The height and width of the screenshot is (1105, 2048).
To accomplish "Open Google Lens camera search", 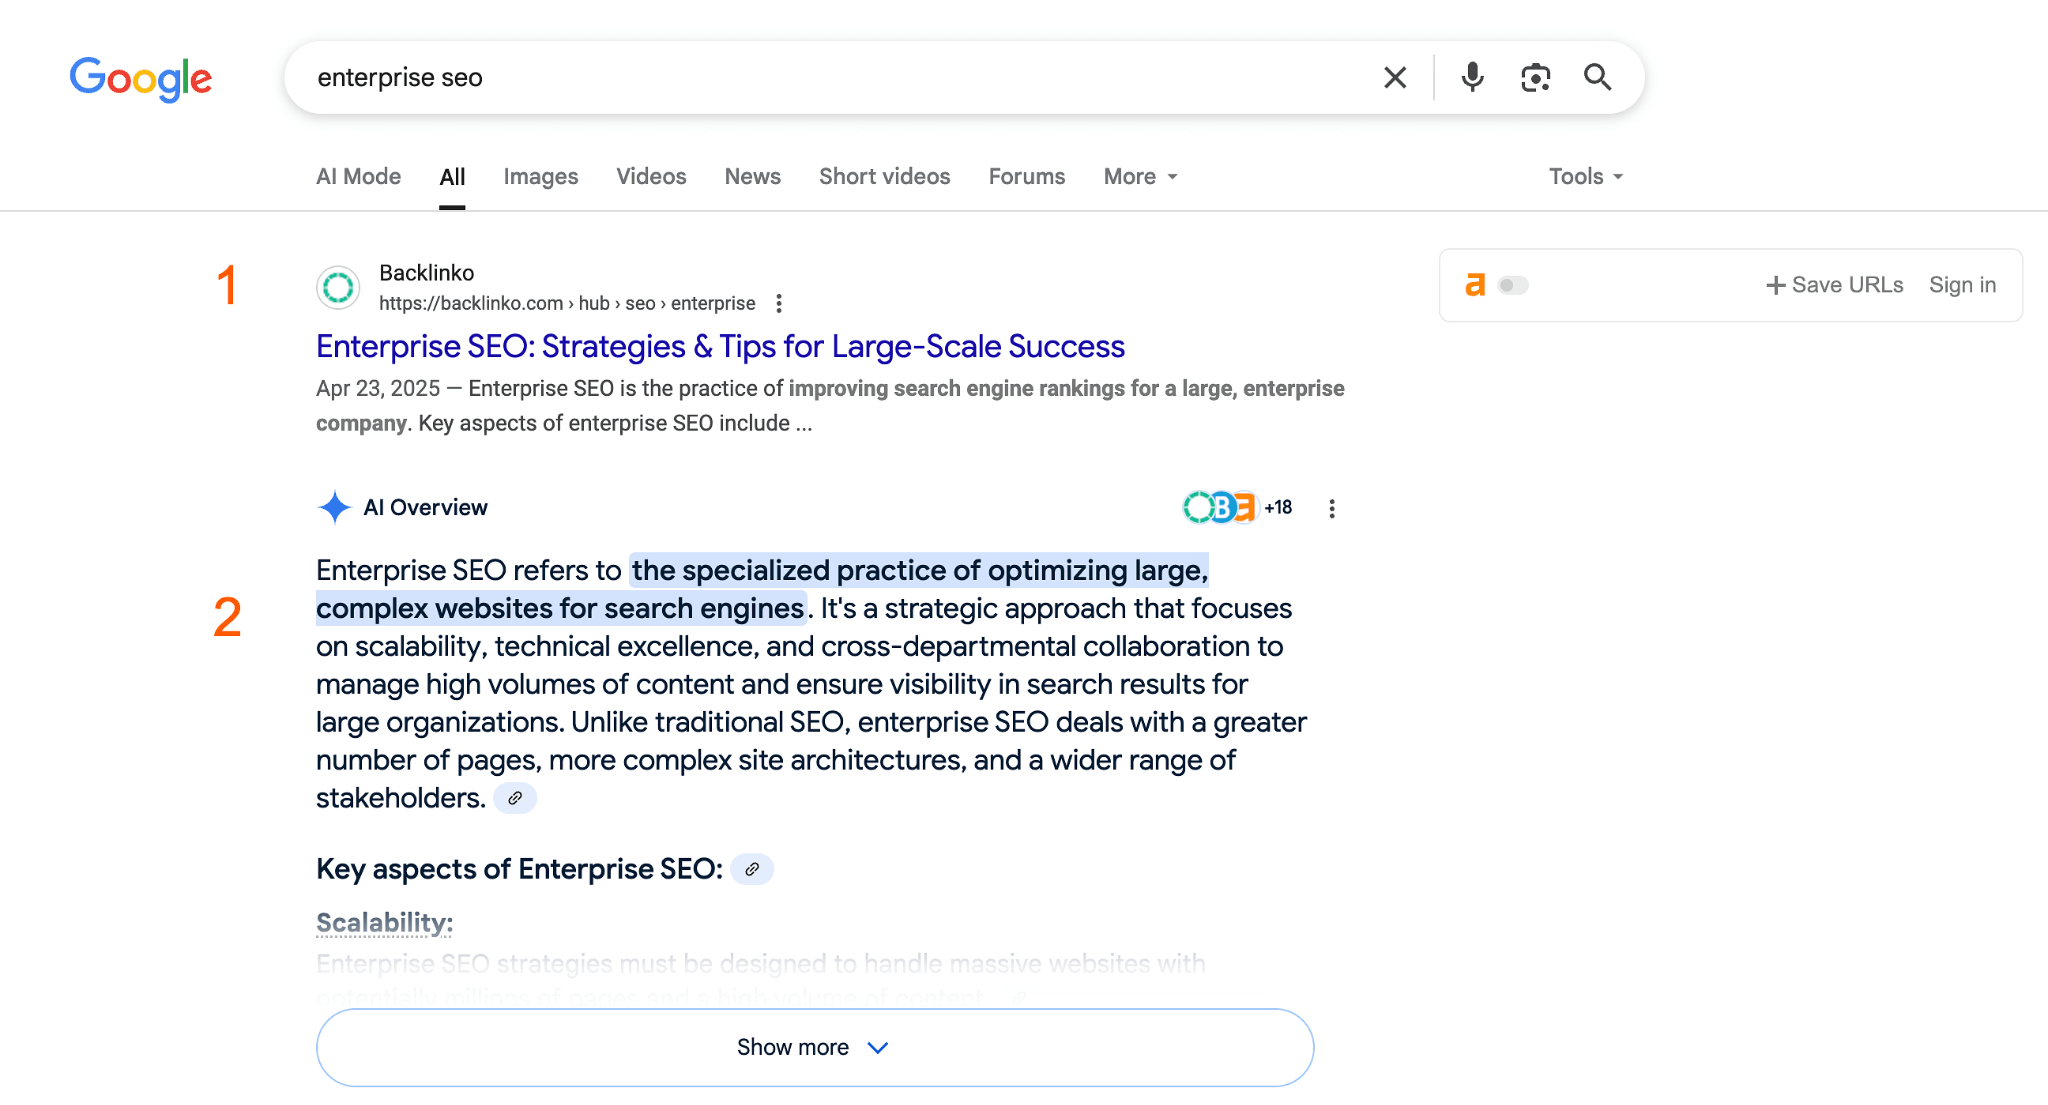I will tap(1536, 77).
